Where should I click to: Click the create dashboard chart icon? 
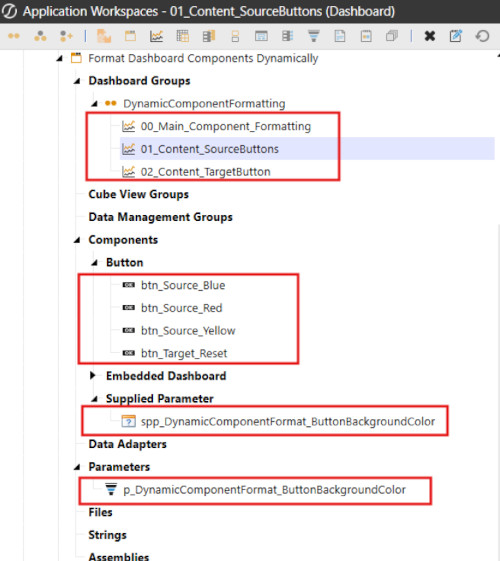tap(156, 36)
